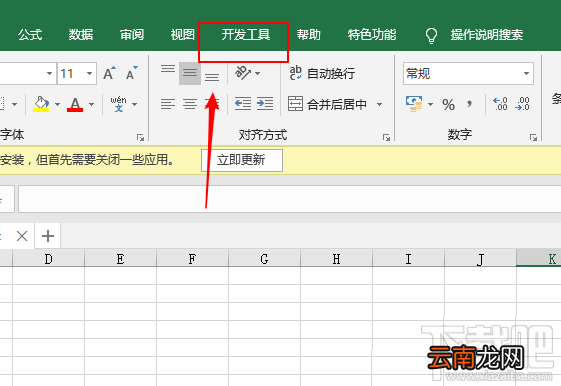Open the 帮助 tab
The image size is (561, 386).
[x=309, y=35]
